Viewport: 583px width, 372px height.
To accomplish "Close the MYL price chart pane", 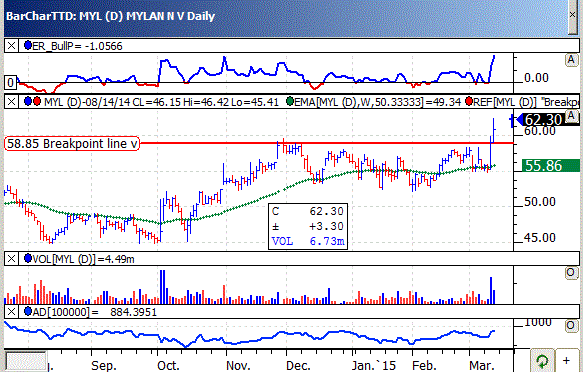I will tap(12, 101).
